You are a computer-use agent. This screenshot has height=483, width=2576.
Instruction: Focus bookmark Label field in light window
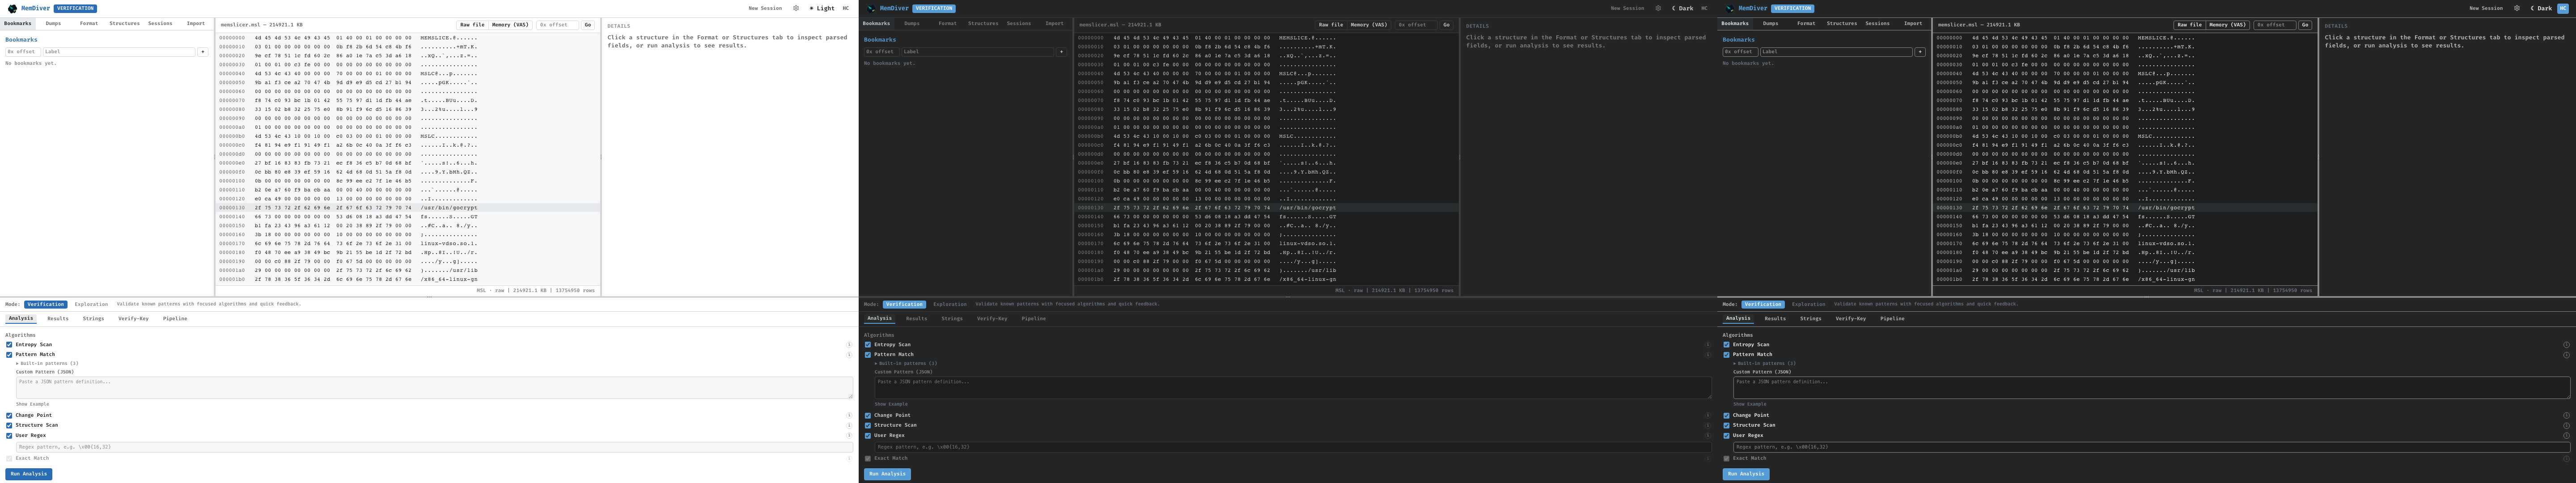click(x=119, y=51)
